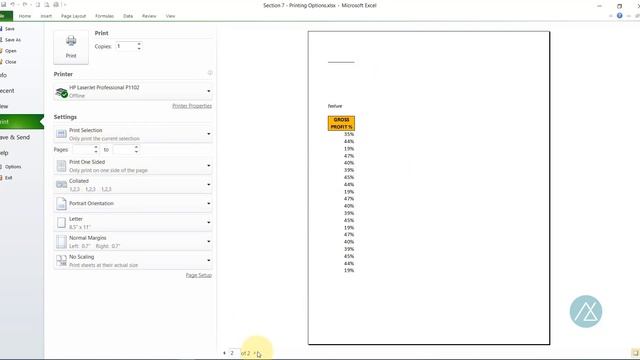This screenshot has width=640, height=360.
Task: Click the quick print icon in the title bar
Action: click(x=56, y=5)
